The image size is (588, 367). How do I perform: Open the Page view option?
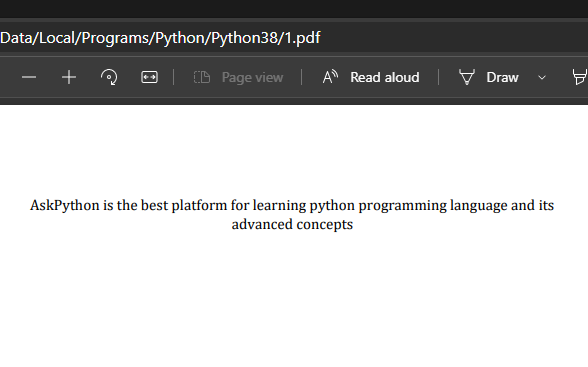coord(238,78)
